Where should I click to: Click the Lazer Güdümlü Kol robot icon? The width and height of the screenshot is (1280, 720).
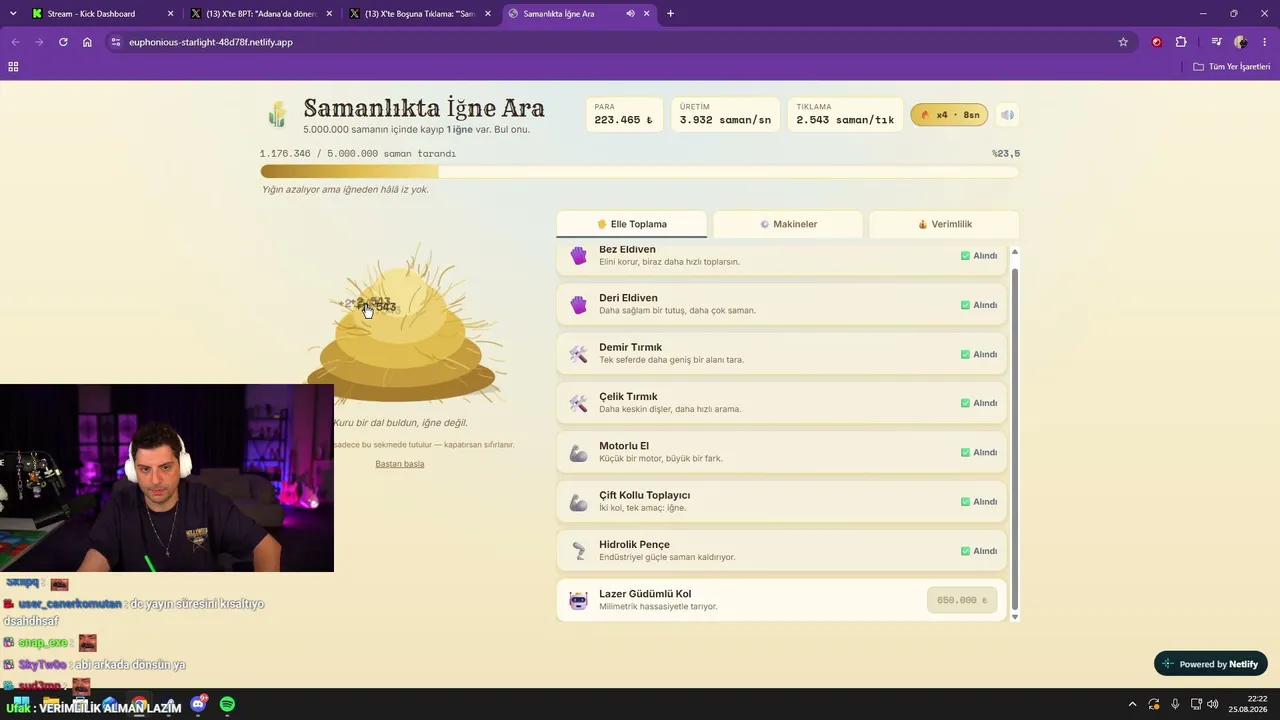[x=578, y=600]
